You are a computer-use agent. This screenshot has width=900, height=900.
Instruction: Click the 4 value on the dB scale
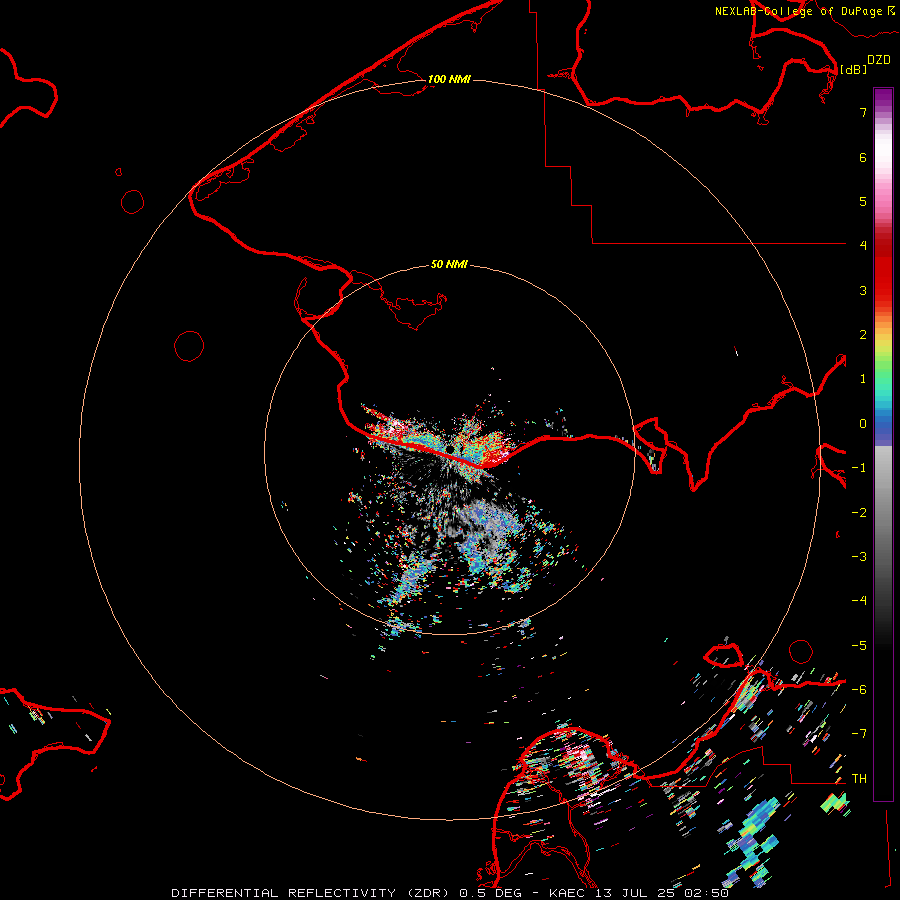863,246
